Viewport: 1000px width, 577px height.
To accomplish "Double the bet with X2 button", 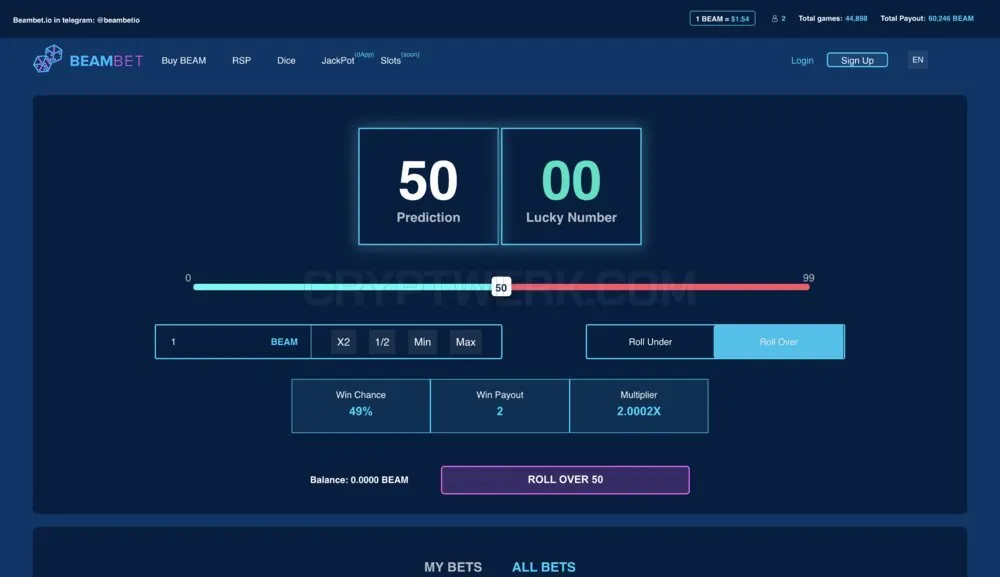I will [x=343, y=342].
